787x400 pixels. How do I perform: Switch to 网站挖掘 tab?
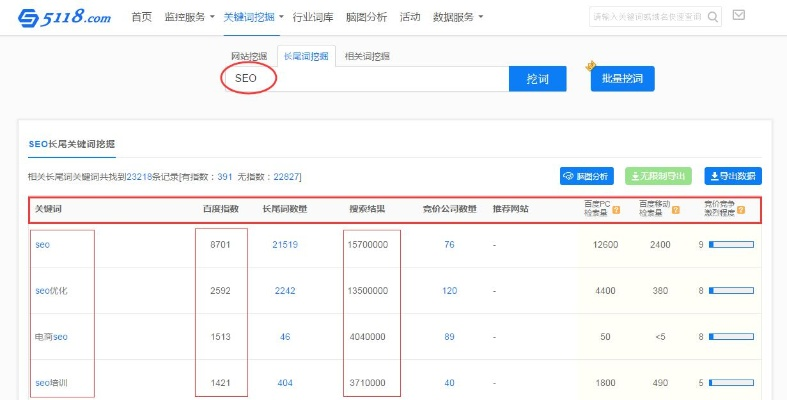click(x=249, y=56)
